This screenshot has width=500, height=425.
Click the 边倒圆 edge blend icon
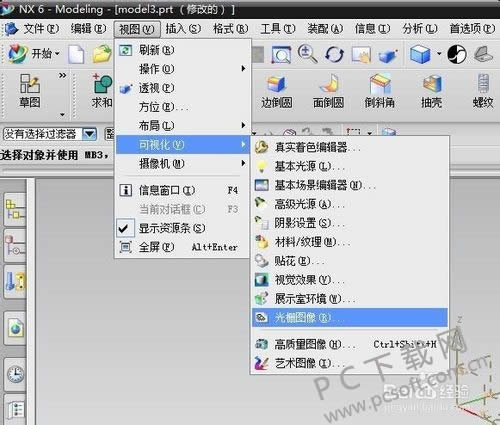(276, 84)
